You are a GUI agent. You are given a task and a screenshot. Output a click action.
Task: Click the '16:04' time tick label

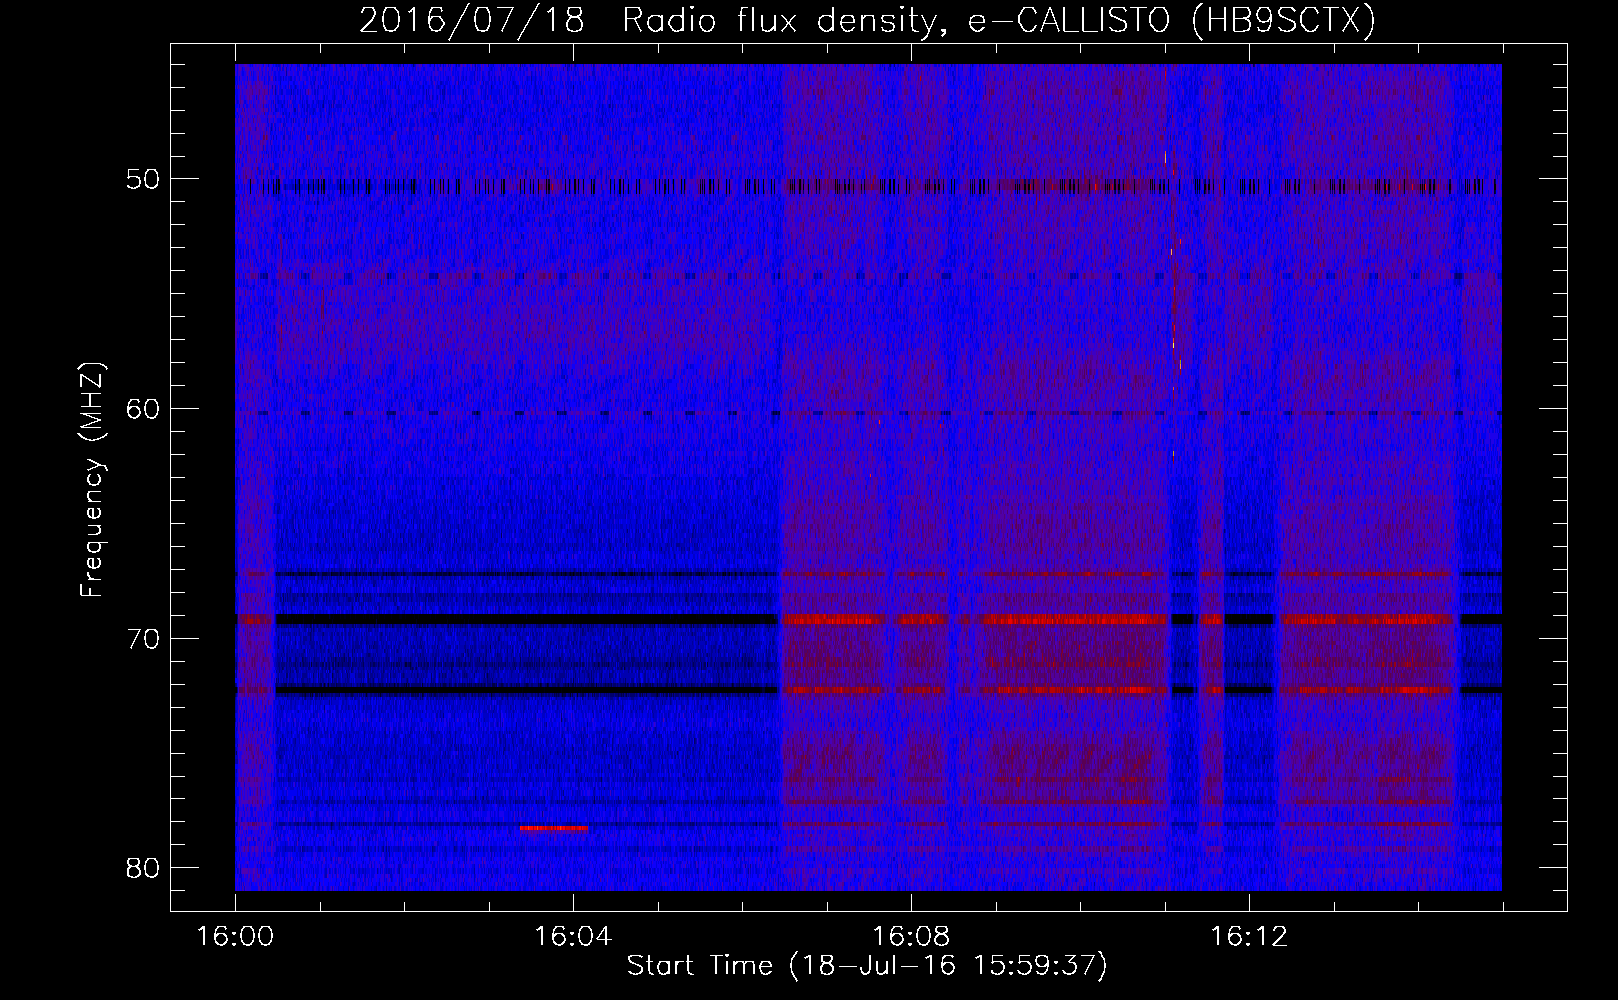click(573, 937)
